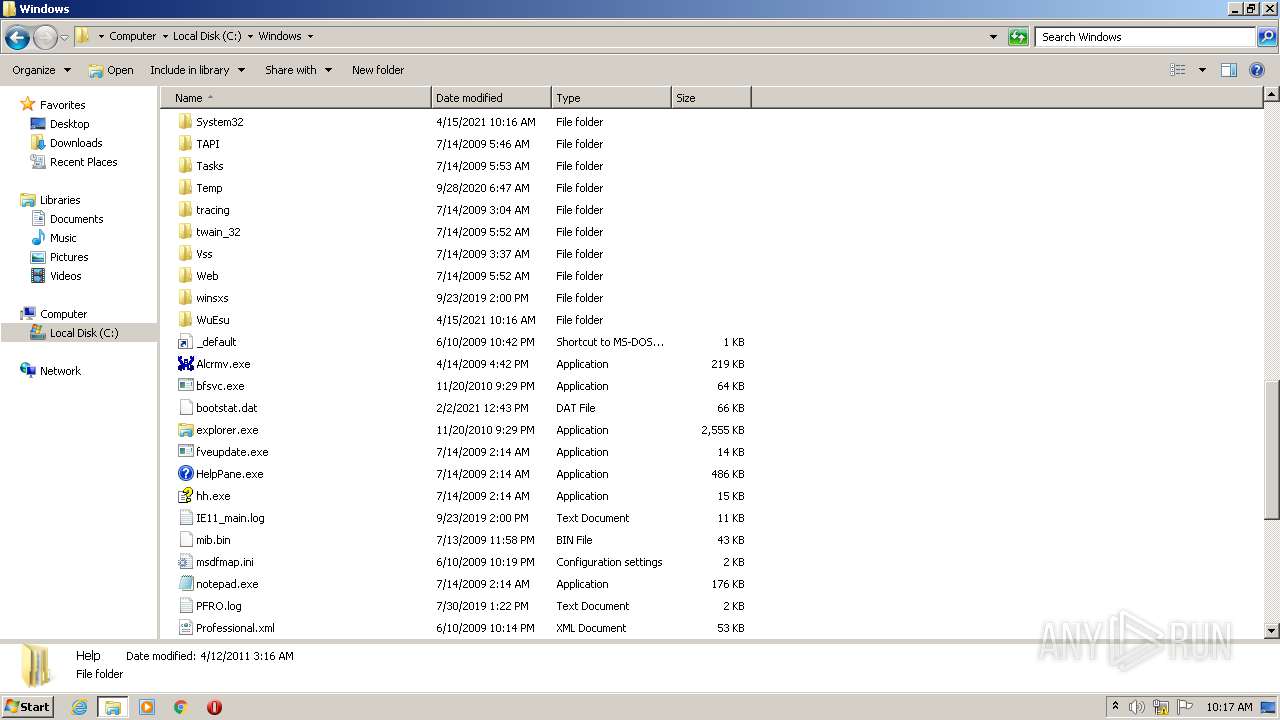
Task: Click the scrollbar up arrow
Action: pyautogui.click(x=1271, y=95)
